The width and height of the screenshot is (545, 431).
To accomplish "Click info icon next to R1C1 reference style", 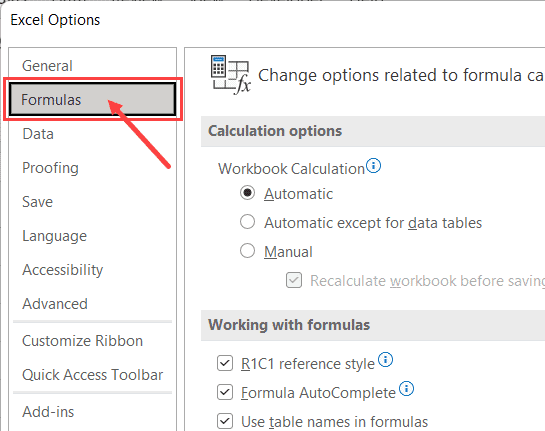I will (x=385, y=359).
